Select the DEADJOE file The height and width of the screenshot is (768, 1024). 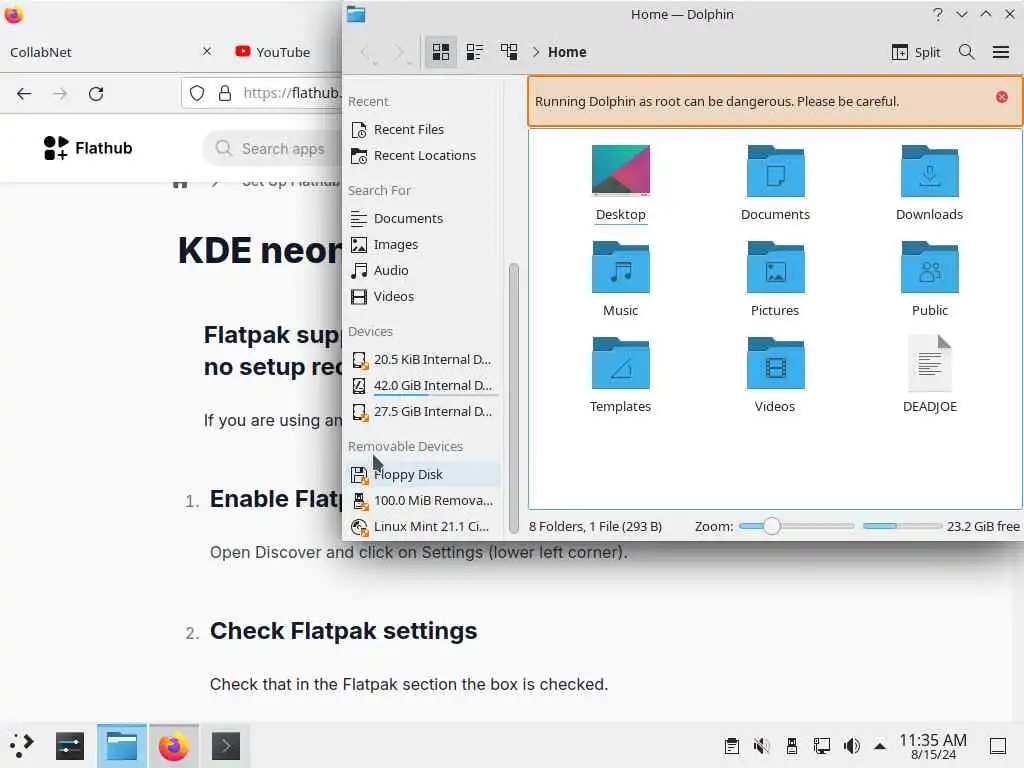[x=929, y=376]
